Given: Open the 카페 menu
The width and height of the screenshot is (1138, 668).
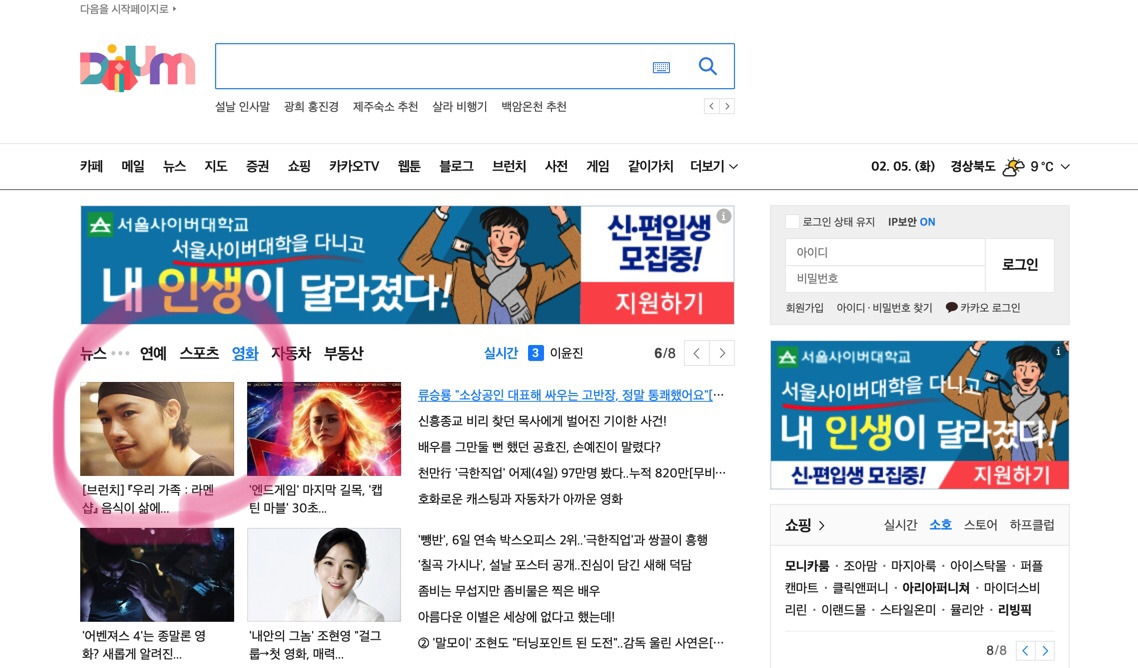Looking at the screenshot, I should click(x=91, y=166).
